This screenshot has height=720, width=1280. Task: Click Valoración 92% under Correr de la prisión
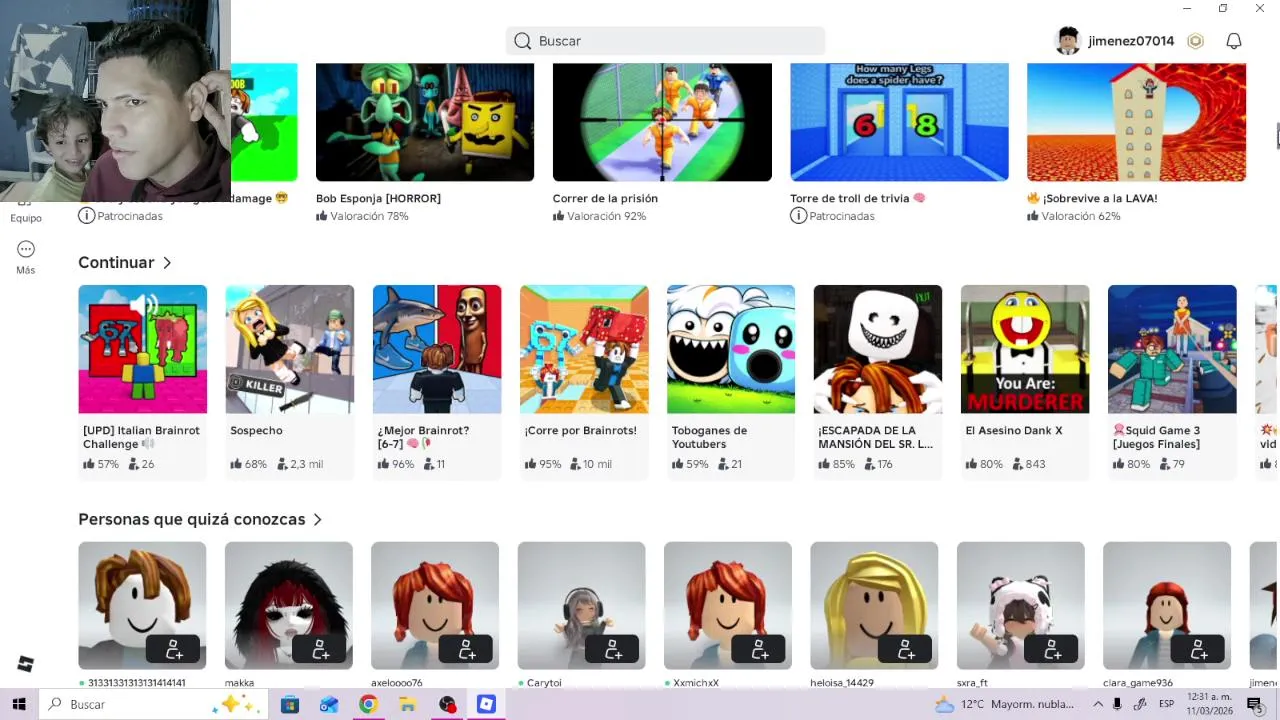[599, 216]
